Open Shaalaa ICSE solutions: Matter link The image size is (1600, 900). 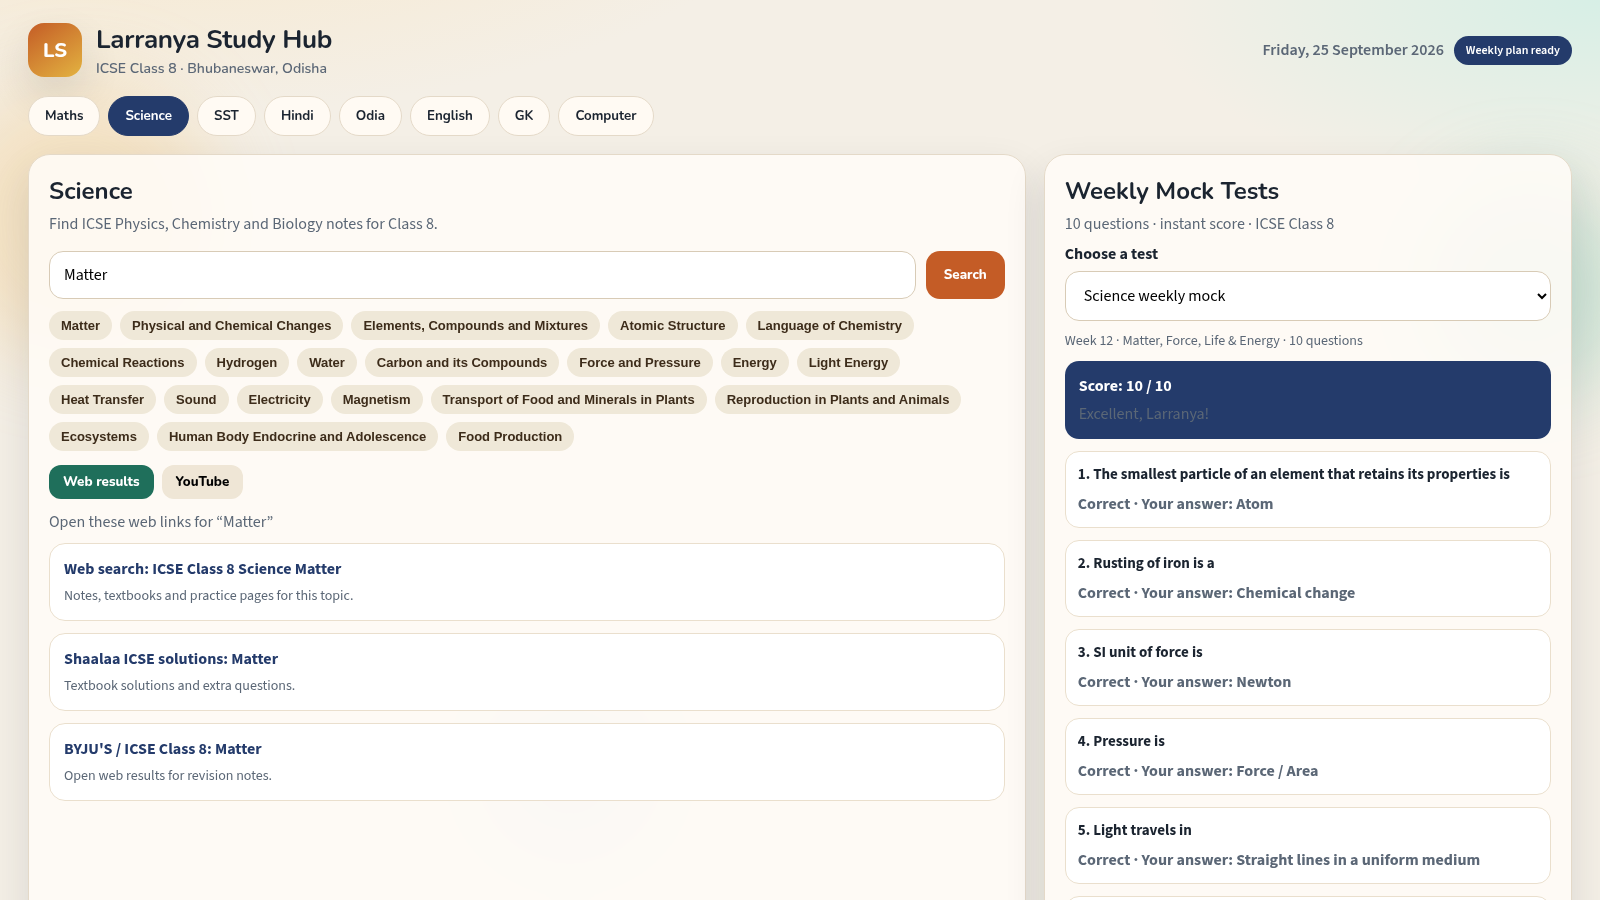tap(527, 672)
